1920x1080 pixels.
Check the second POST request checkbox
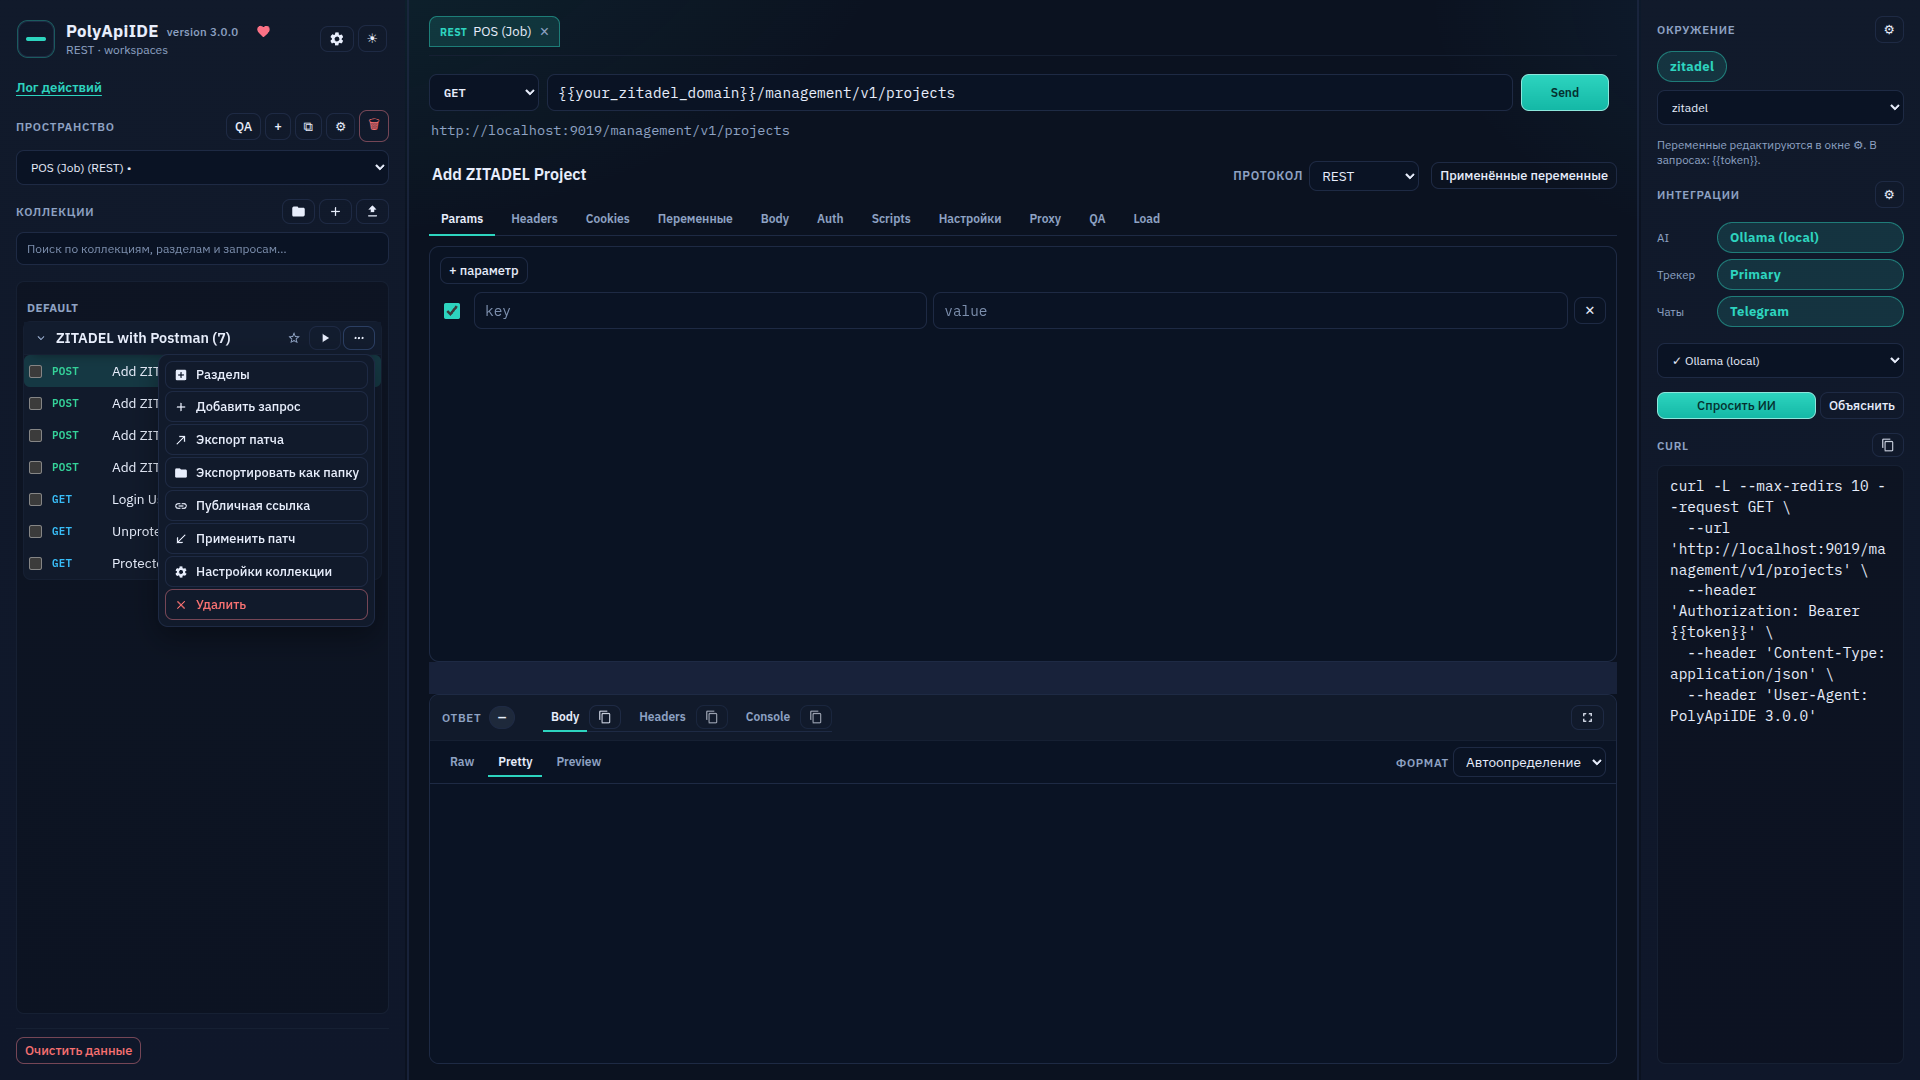click(x=35, y=403)
